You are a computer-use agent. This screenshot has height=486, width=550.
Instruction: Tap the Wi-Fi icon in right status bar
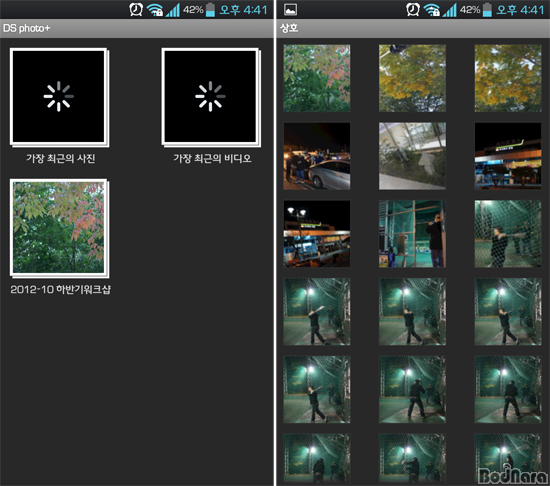click(x=432, y=10)
